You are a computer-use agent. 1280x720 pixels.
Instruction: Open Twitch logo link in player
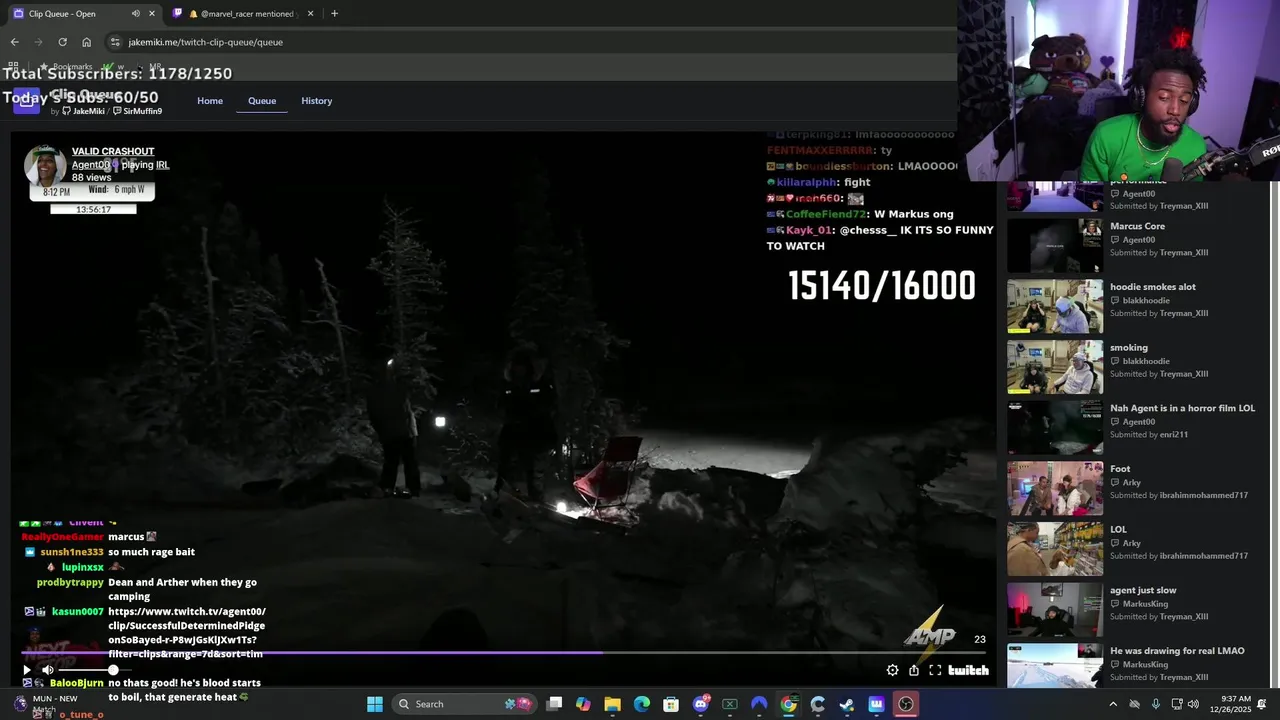point(968,670)
